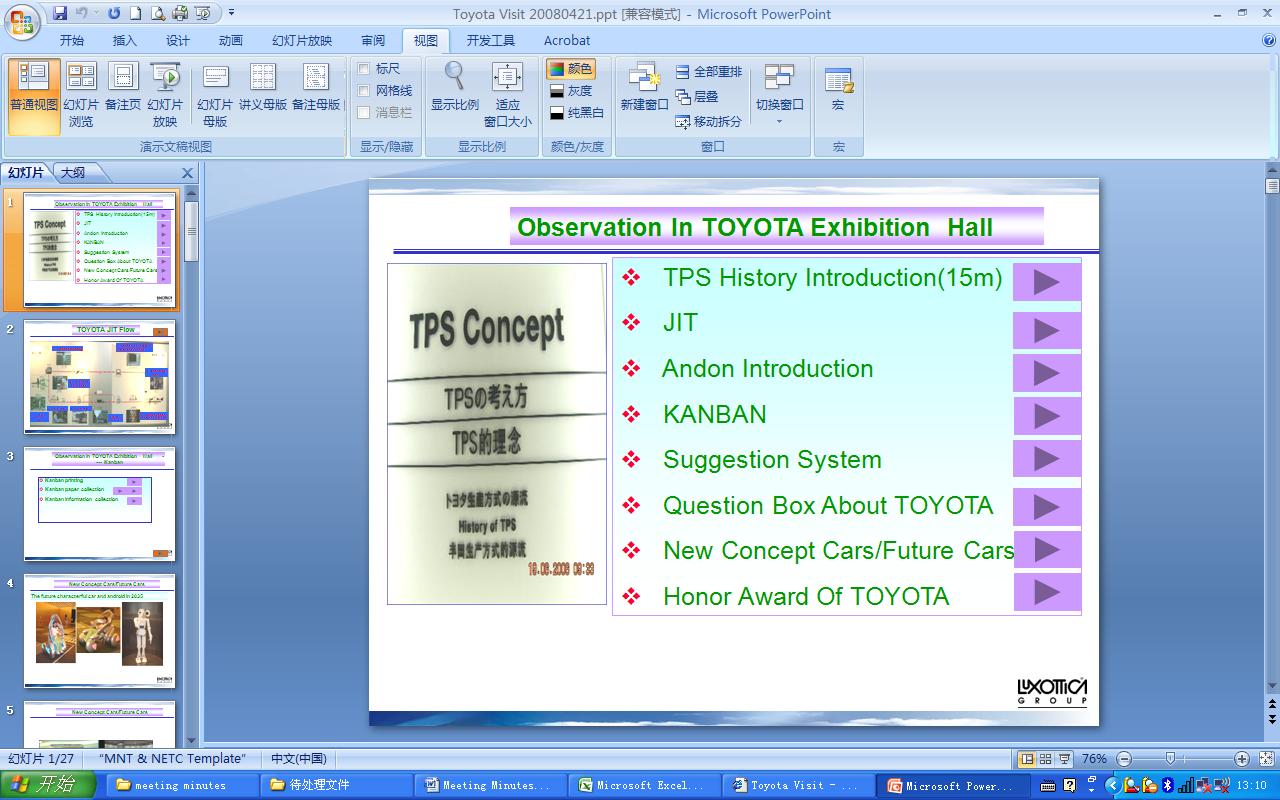Open the Acrobat tab

567,41
